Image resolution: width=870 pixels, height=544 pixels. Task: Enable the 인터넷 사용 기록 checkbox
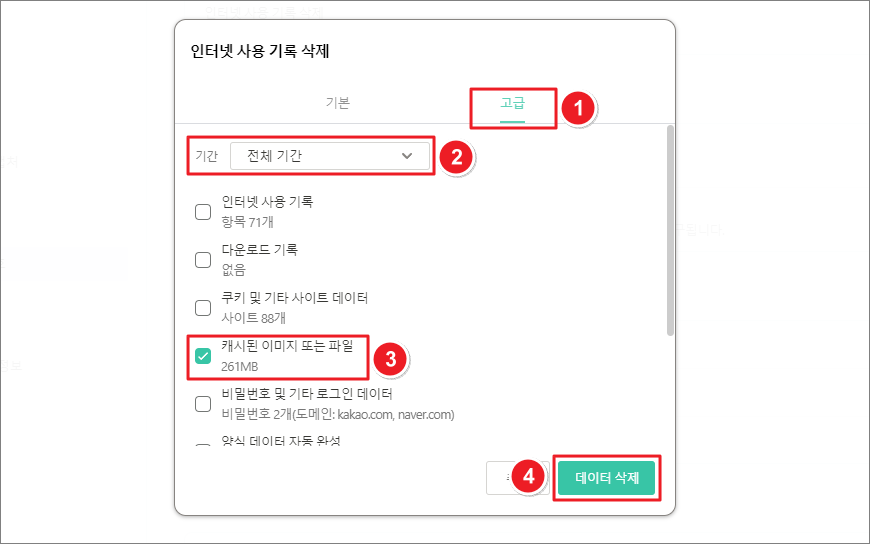pos(203,211)
